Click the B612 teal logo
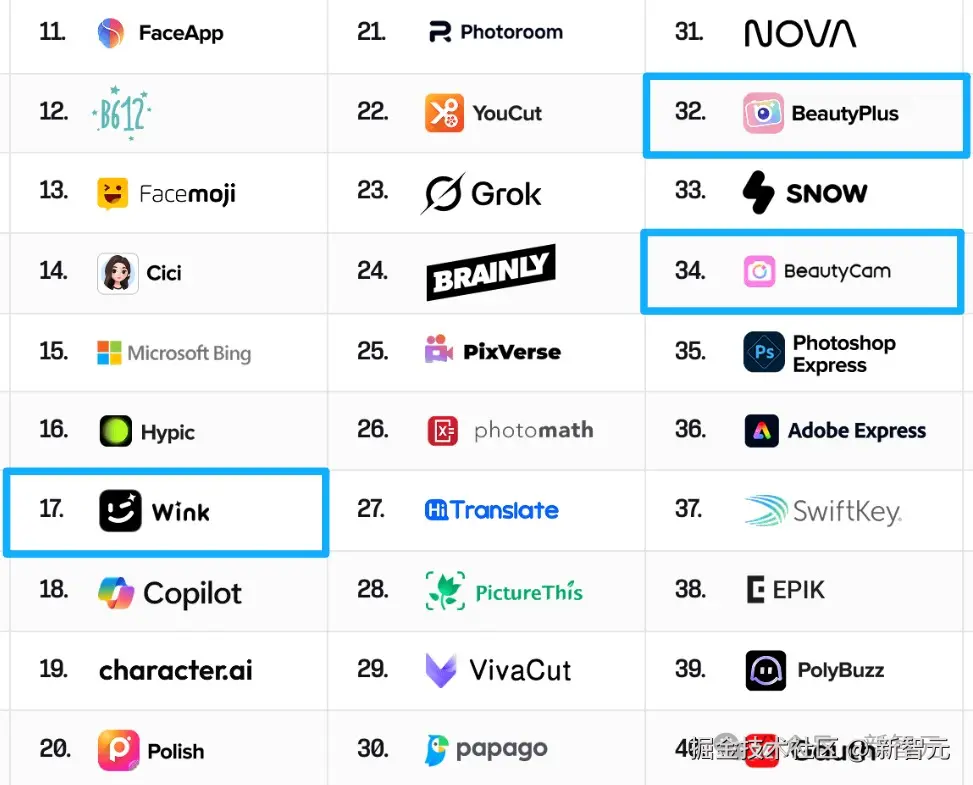This screenshot has height=785, width=973. (x=122, y=111)
